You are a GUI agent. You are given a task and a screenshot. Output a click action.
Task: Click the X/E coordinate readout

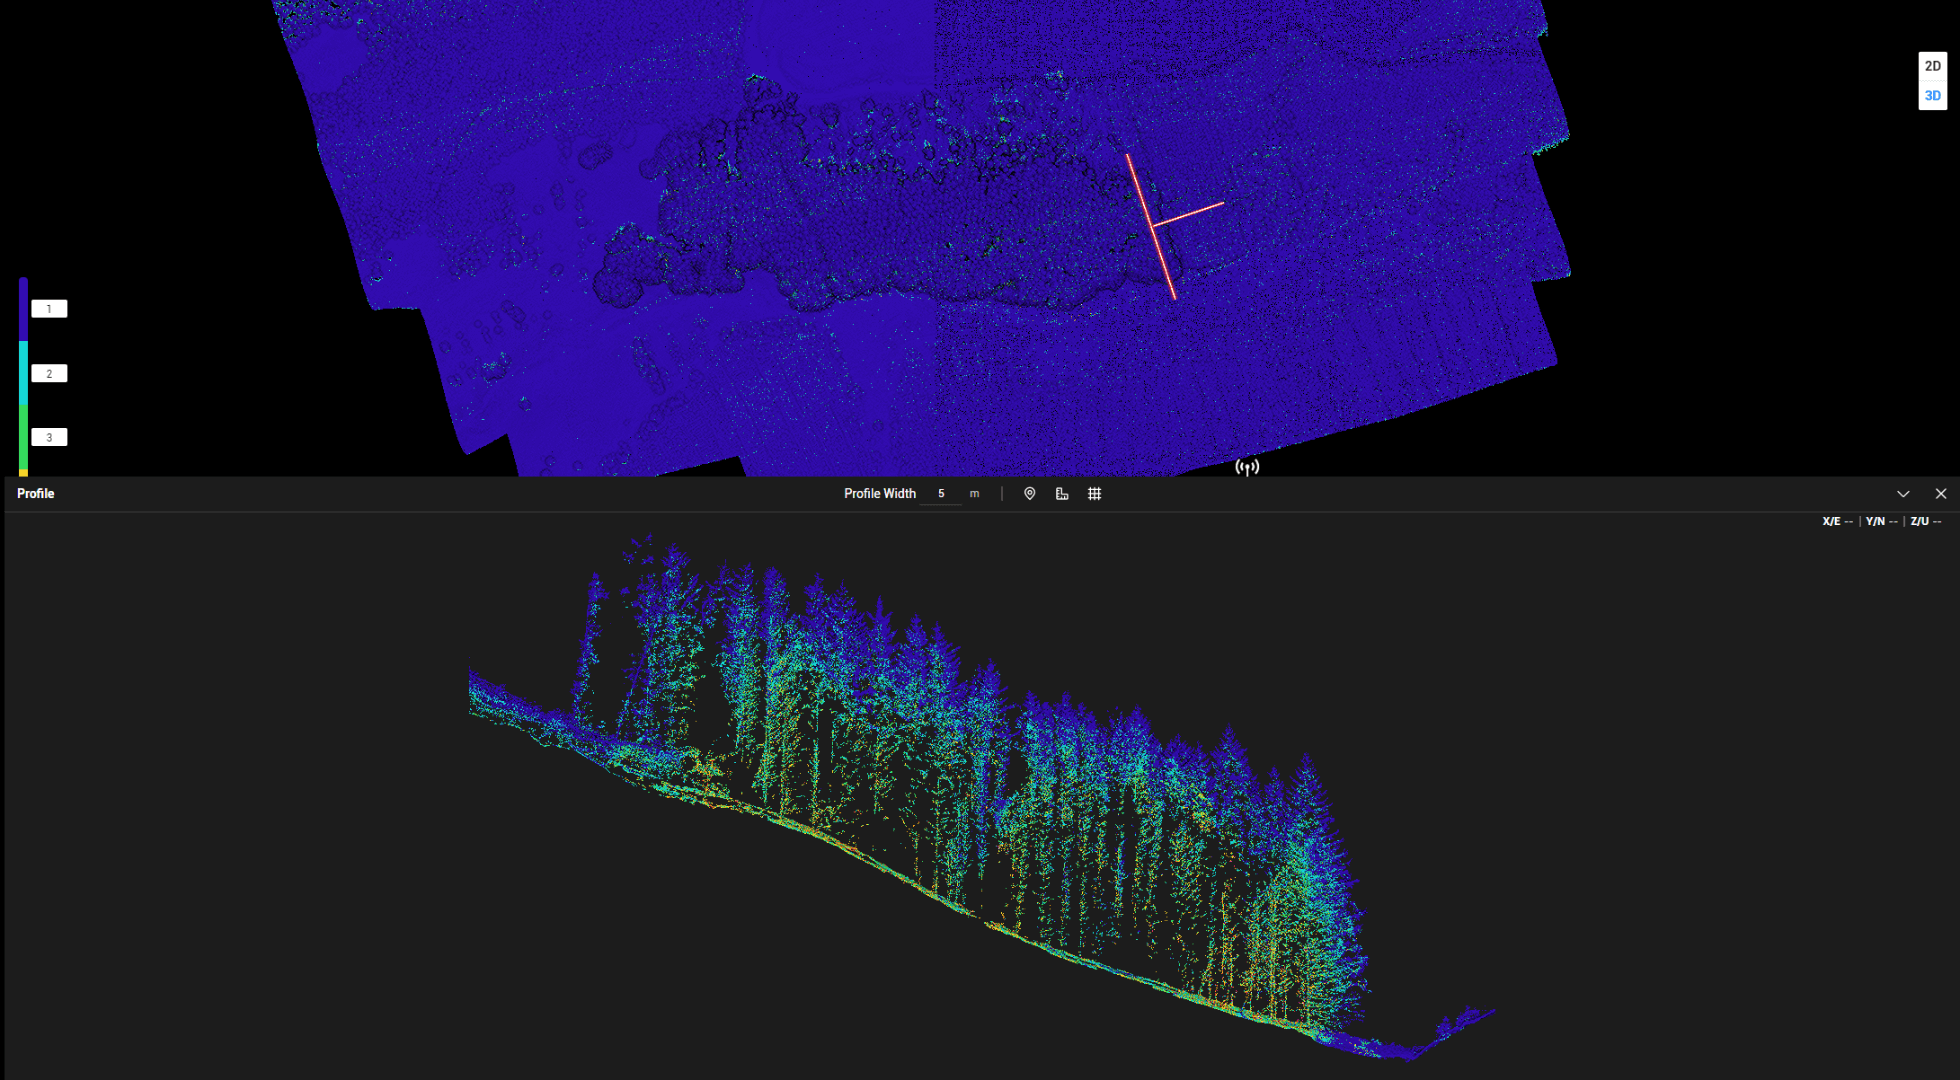click(1837, 521)
